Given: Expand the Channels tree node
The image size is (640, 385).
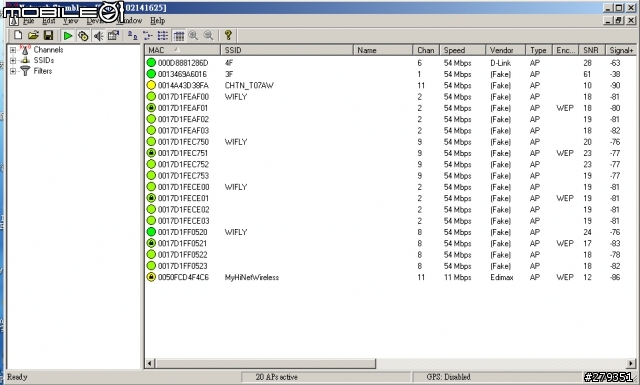Looking at the screenshot, I should (x=13, y=50).
